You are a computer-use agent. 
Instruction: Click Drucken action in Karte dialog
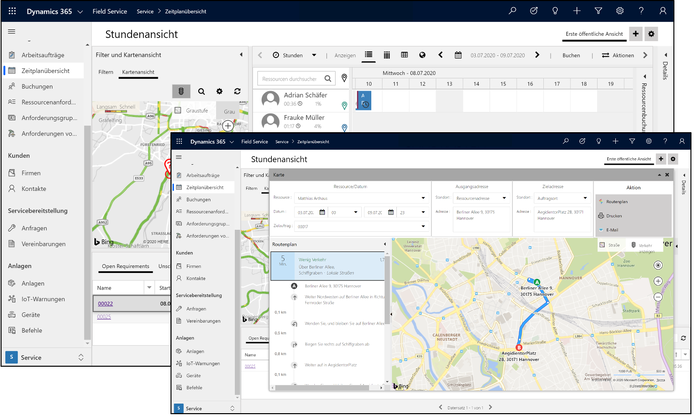tap(614, 216)
